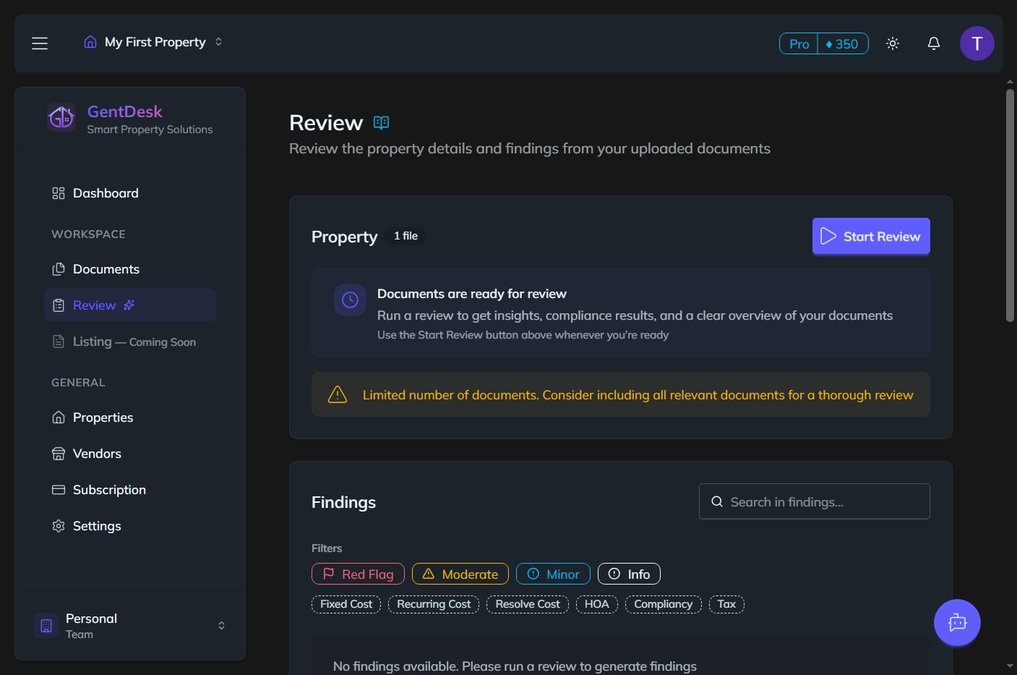Click the clock icon in the ready banner
Viewport: 1017px width, 675px height.
[x=349, y=299]
